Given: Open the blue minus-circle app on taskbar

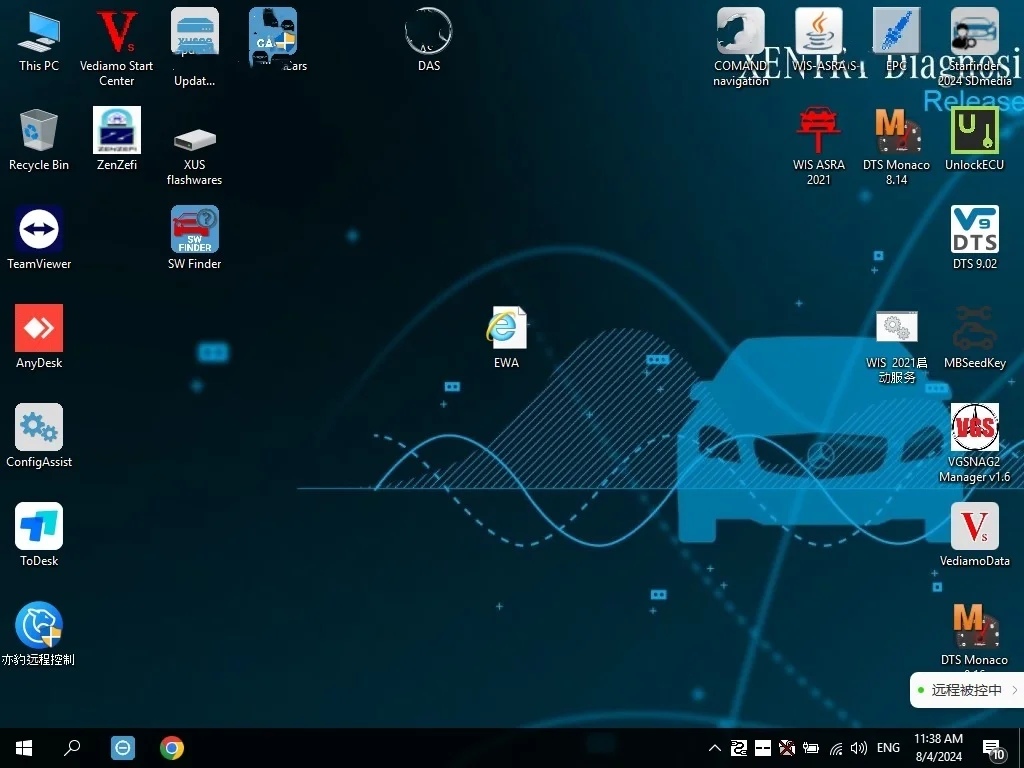Looking at the screenshot, I should pyautogui.click(x=123, y=748).
